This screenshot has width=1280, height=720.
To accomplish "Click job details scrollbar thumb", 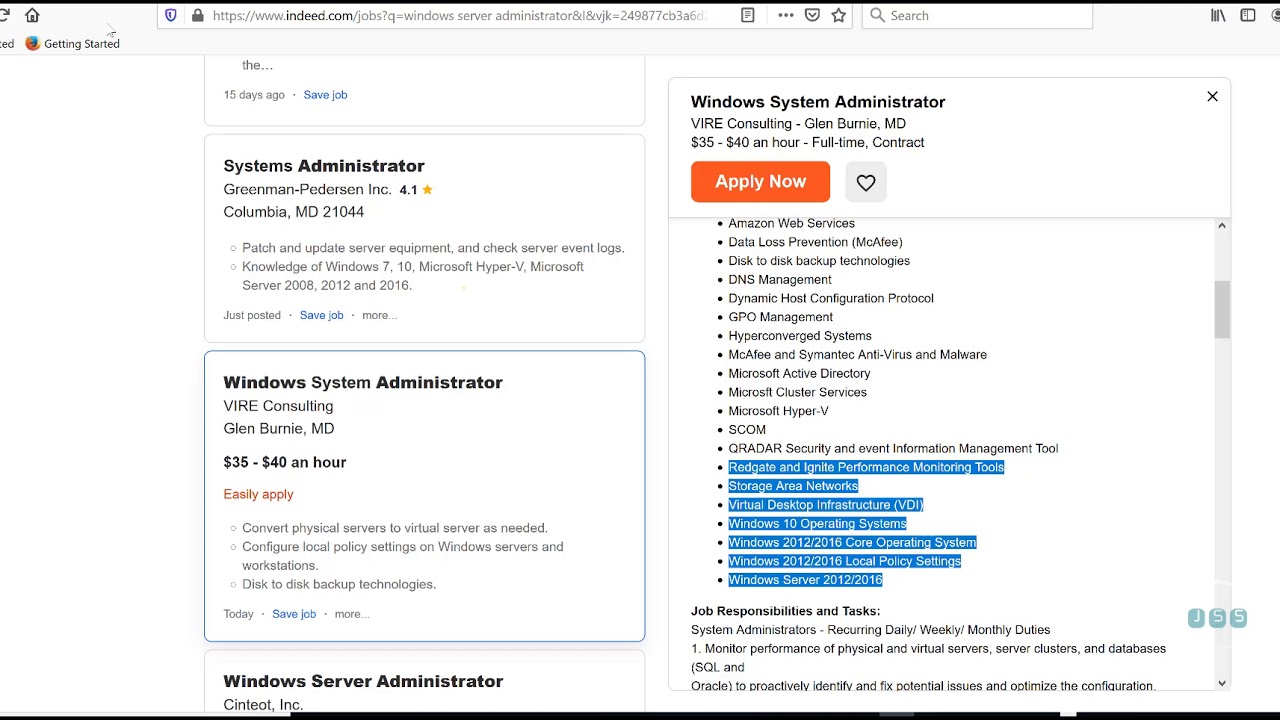I will click(1221, 310).
